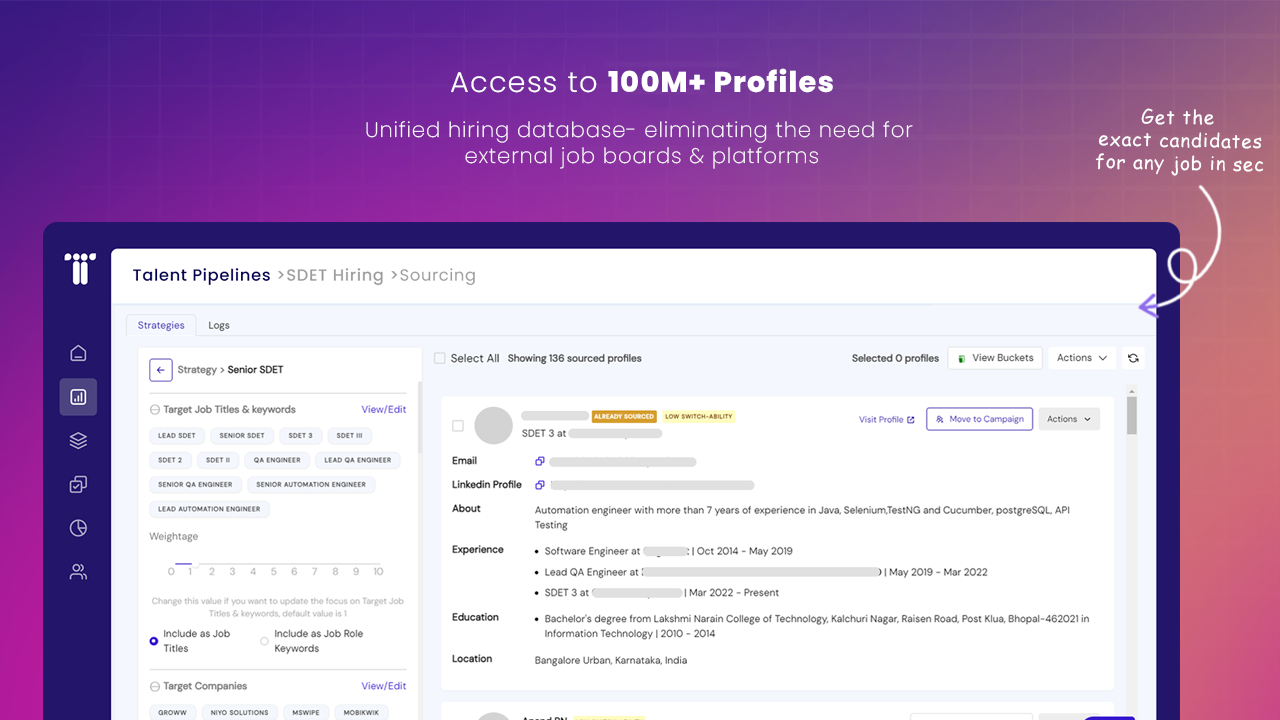Viewport: 1280px width, 720px height.
Task: Open the stacked layers sidebar icon
Action: coord(78,440)
